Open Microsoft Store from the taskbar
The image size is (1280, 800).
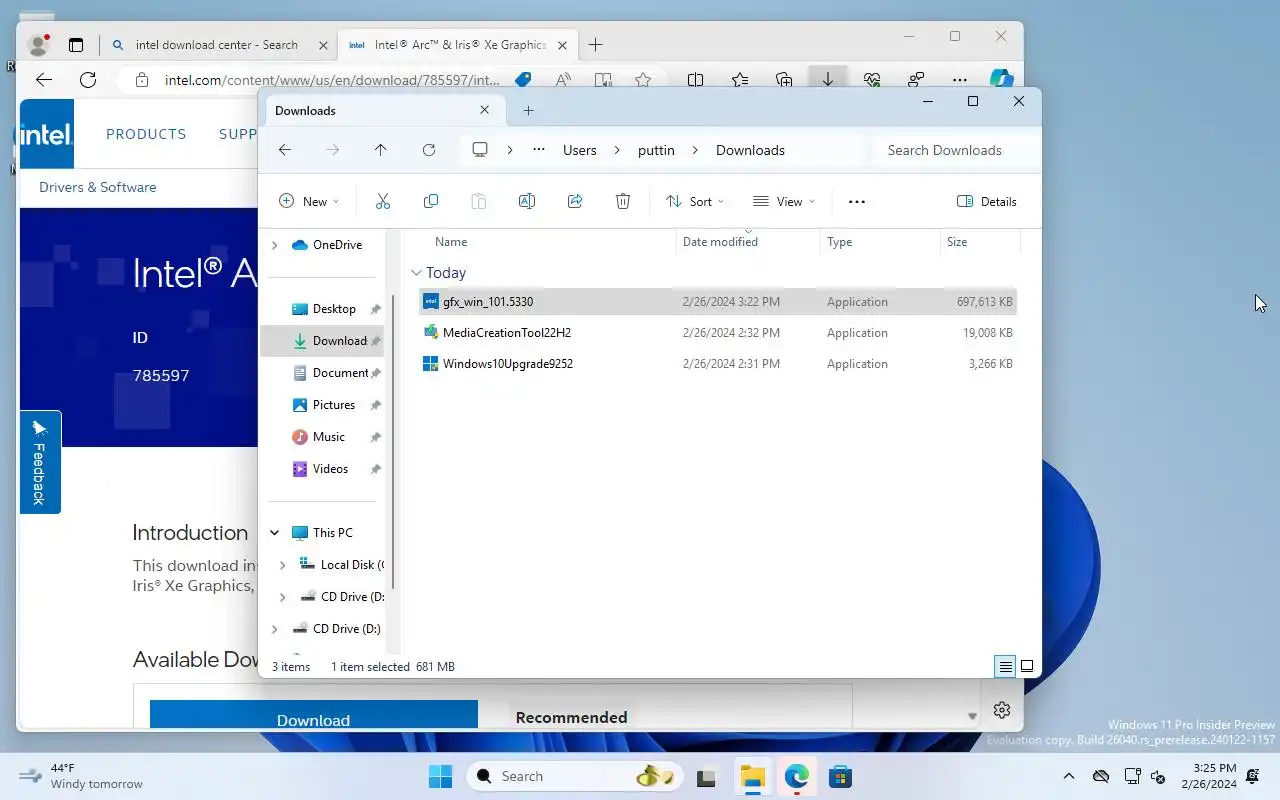(840, 776)
